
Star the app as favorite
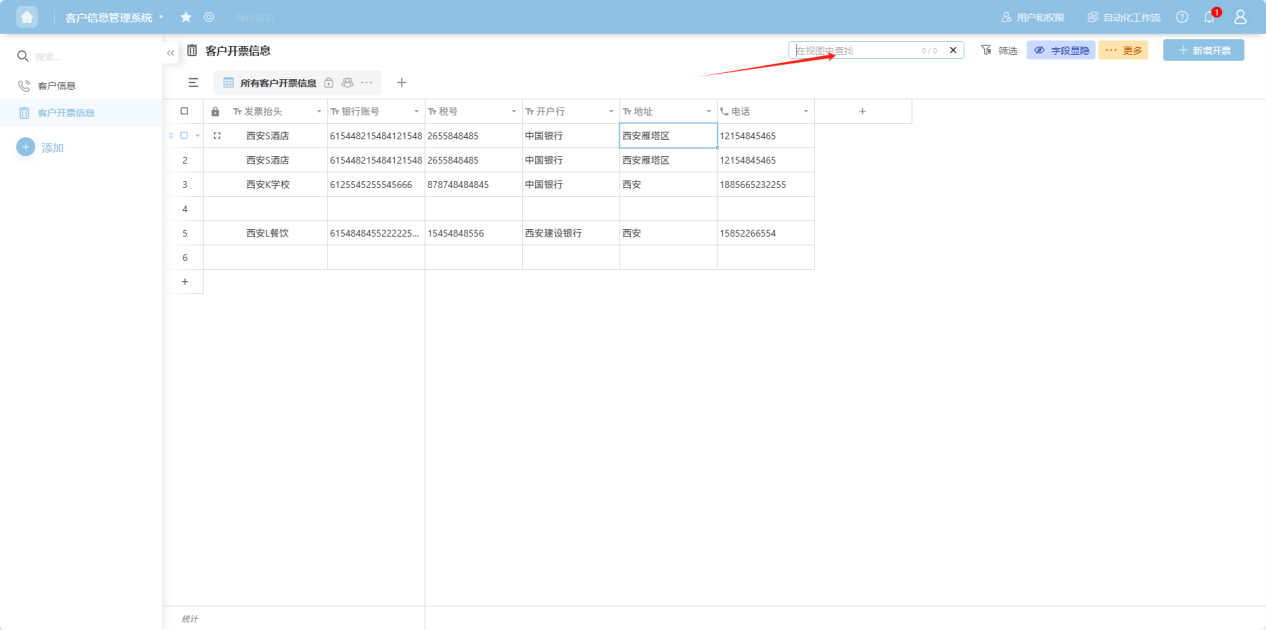186,17
